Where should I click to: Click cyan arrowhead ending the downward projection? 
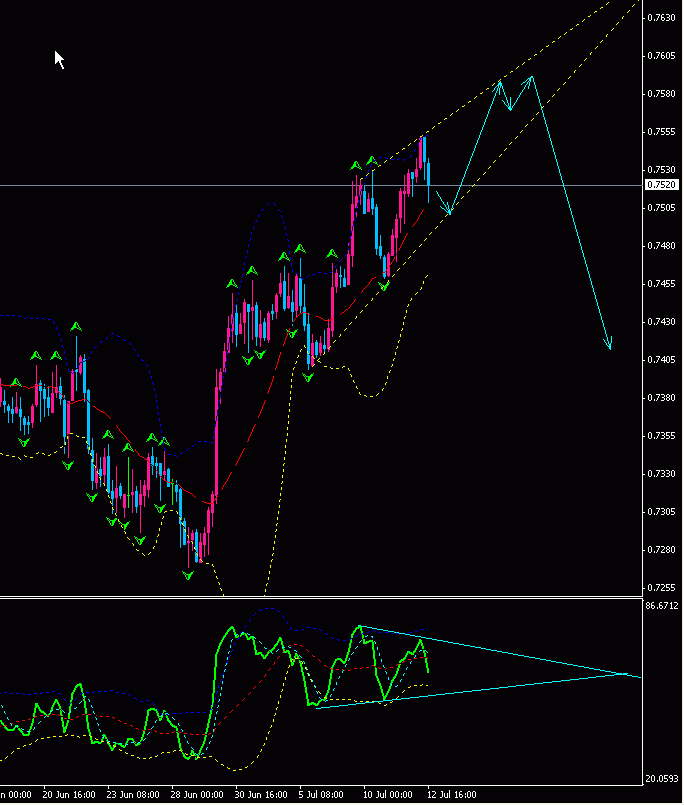(609, 346)
